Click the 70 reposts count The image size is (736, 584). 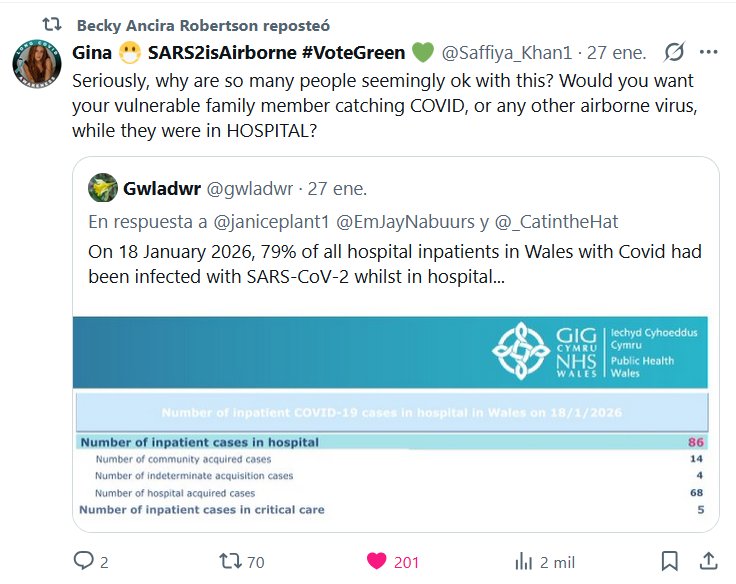(256, 562)
